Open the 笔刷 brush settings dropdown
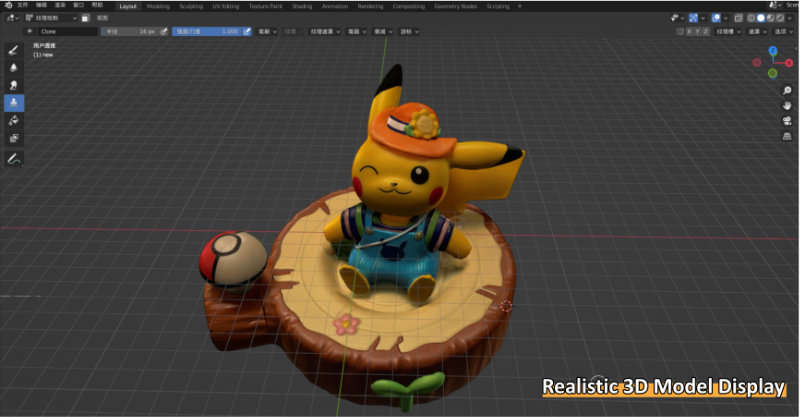The height and width of the screenshot is (417, 800). click(267, 32)
